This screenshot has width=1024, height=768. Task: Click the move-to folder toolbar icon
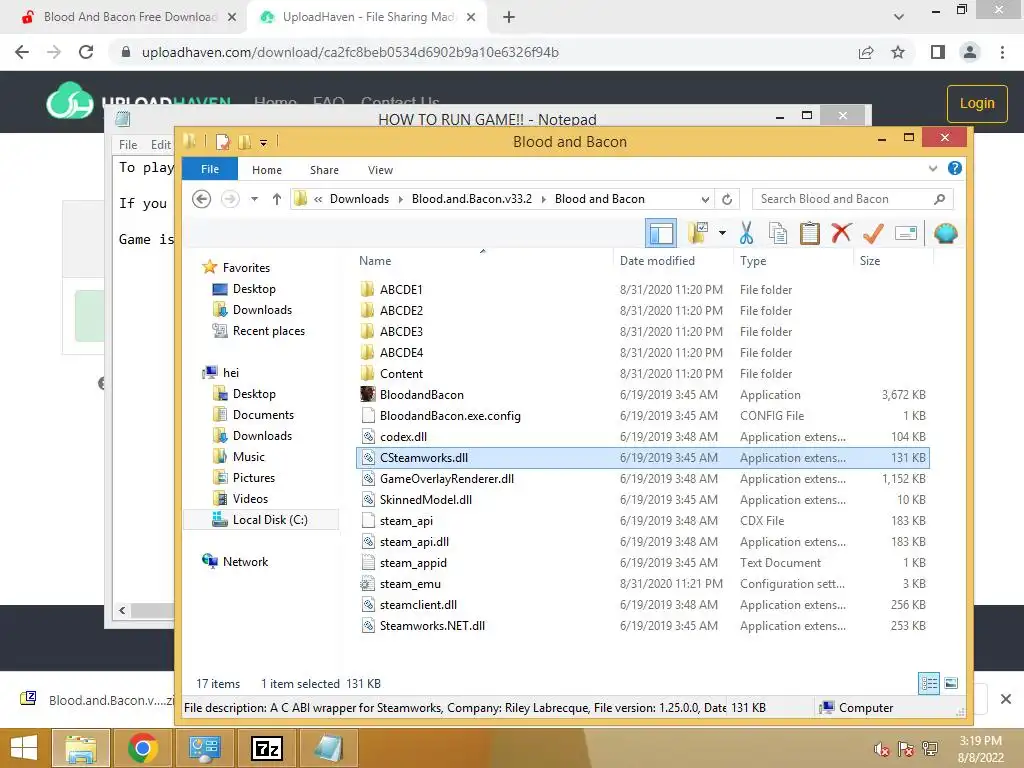point(697,233)
